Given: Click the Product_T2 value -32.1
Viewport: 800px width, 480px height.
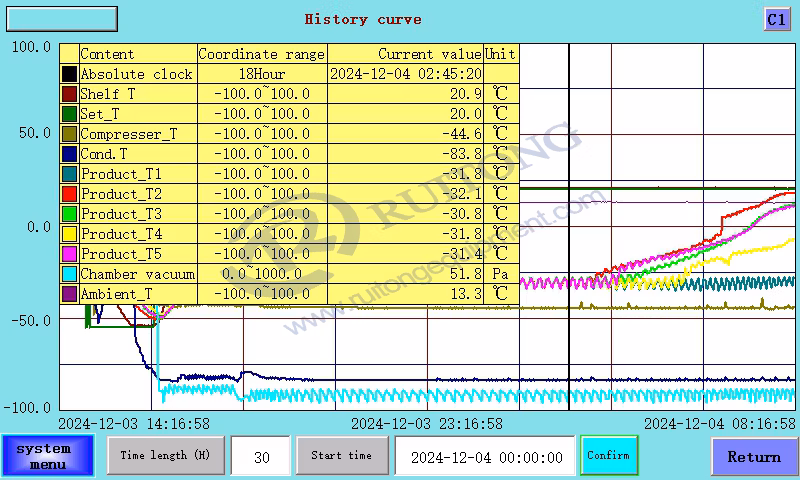Looking at the screenshot, I should (x=462, y=194).
